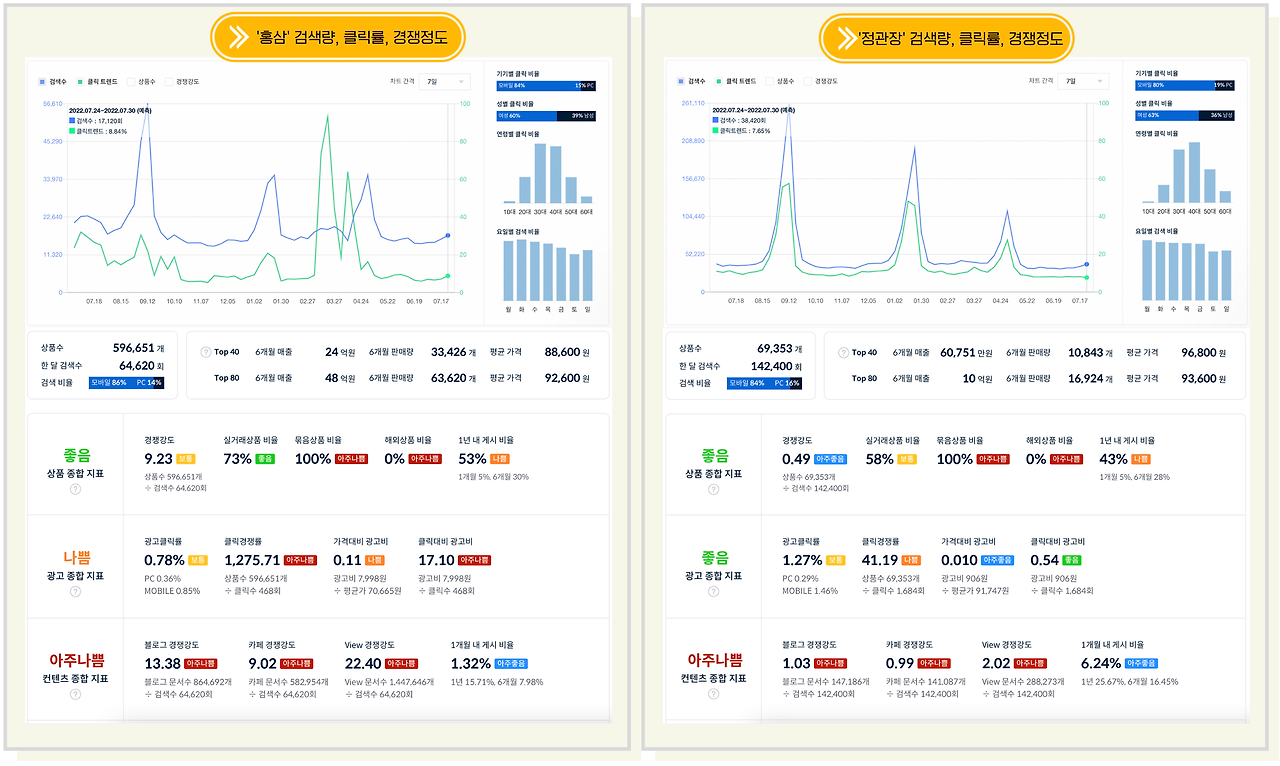This screenshot has width=1280, height=766.
Task: Enable 상품수 series in 홍삼 chart legend
Action: (x=131, y=81)
